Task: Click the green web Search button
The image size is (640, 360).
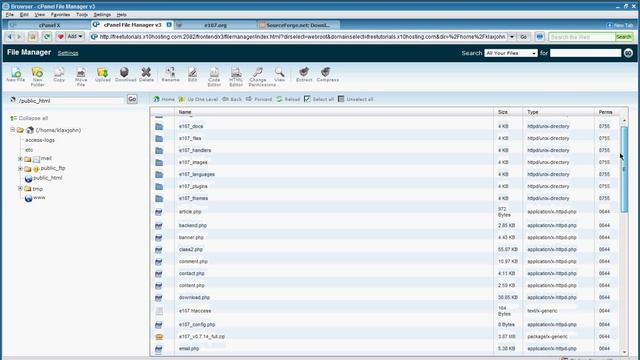Action: [x=624, y=37]
